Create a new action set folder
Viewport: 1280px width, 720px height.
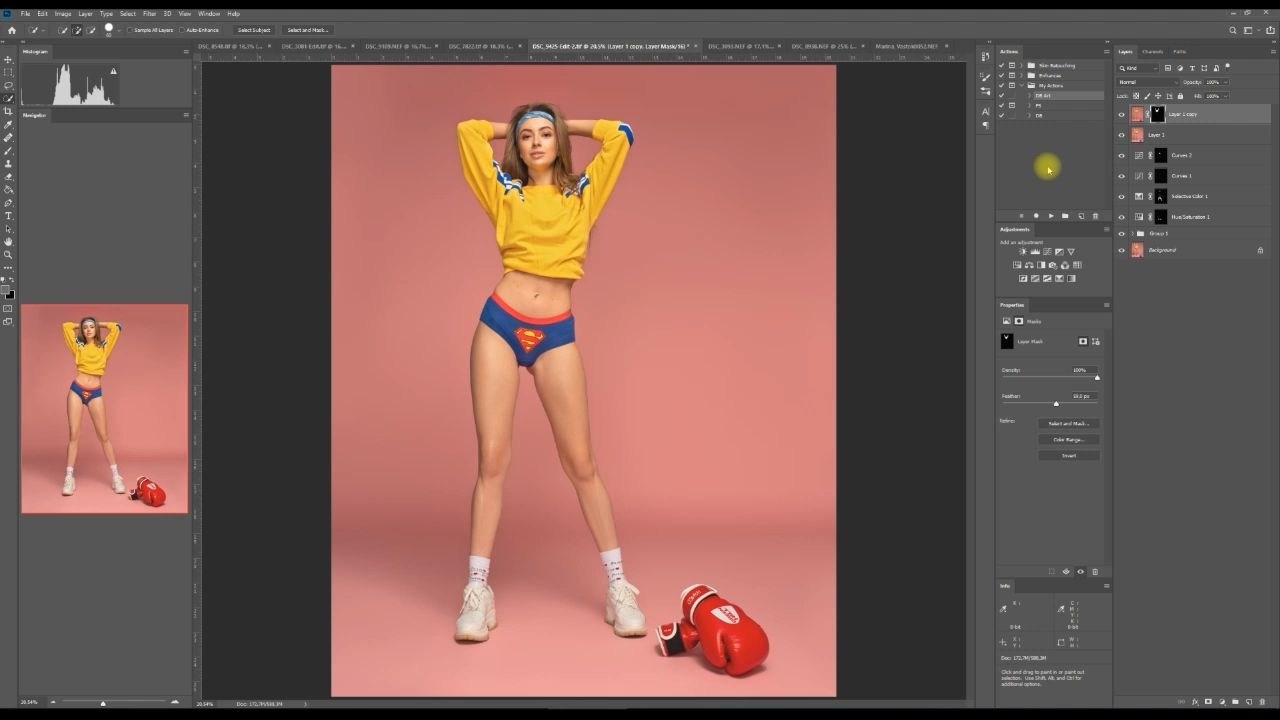point(1065,216)
